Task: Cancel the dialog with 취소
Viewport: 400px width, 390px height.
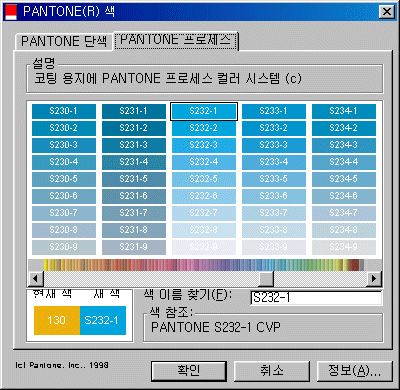Action: pyautogui.click(x=272, y=371)
